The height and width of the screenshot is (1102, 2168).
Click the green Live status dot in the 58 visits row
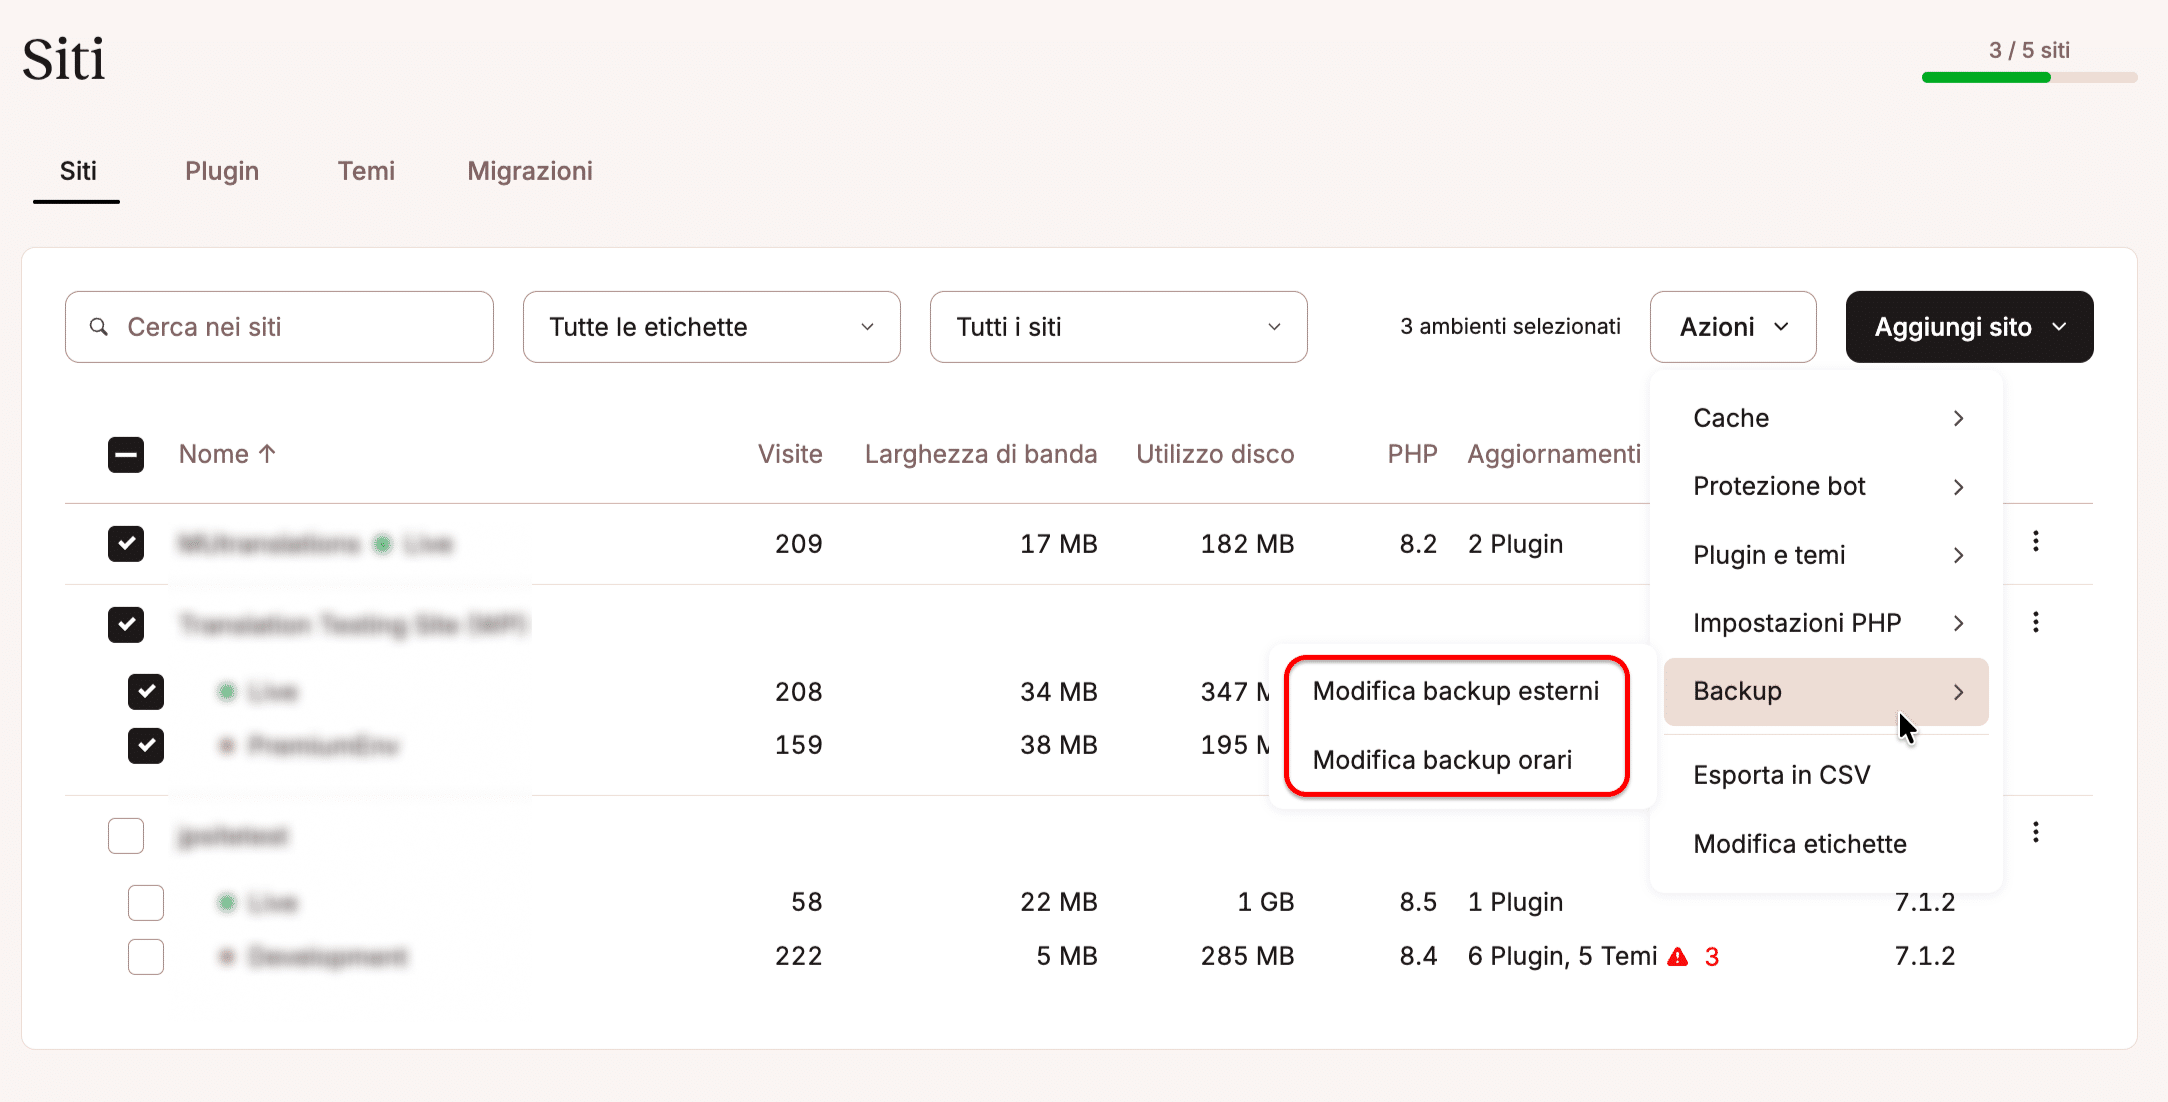pos(227,903)
